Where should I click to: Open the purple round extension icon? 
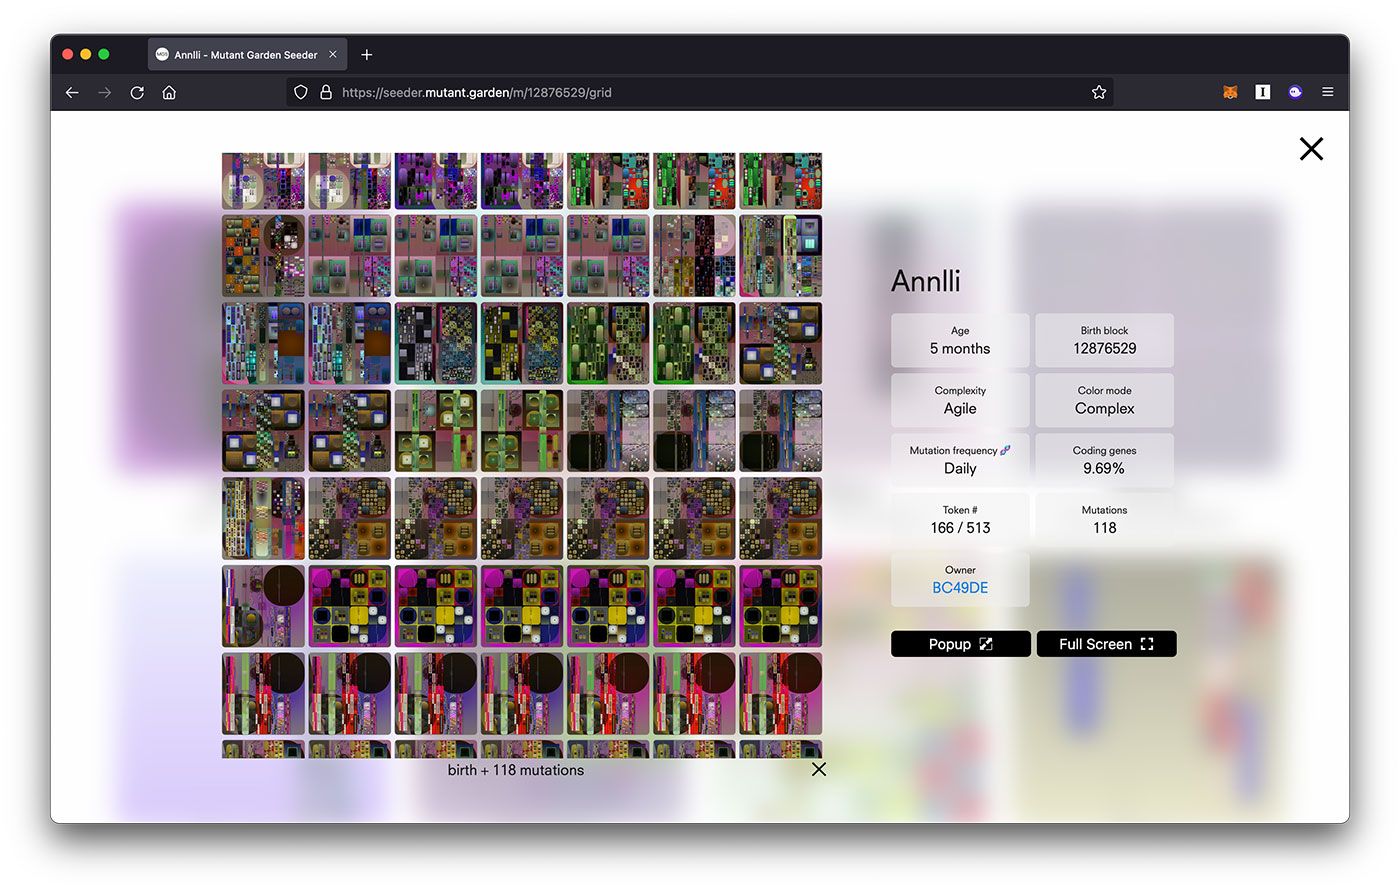tap(1295, 92)
